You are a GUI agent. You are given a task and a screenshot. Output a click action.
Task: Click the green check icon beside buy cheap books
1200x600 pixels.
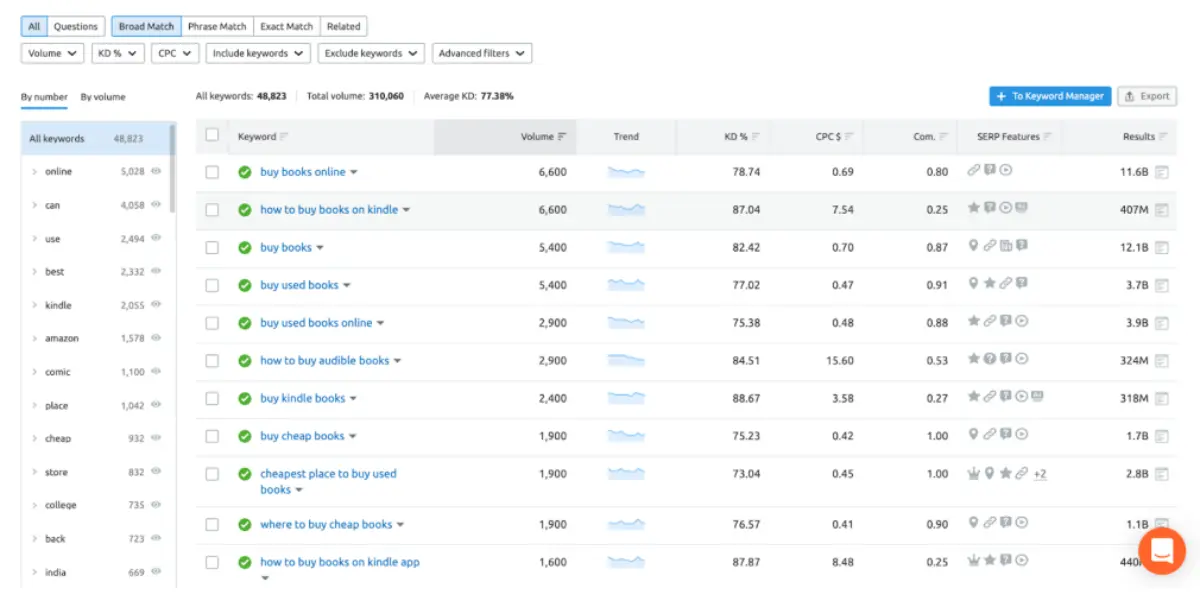click(x=244, y=436)
